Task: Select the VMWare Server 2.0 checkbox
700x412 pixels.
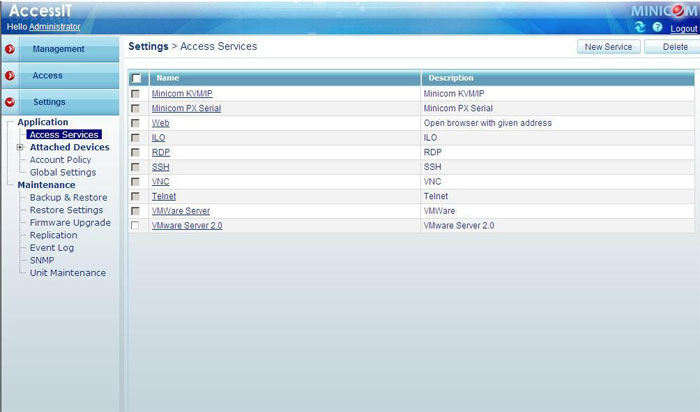Action: point(136,226)
